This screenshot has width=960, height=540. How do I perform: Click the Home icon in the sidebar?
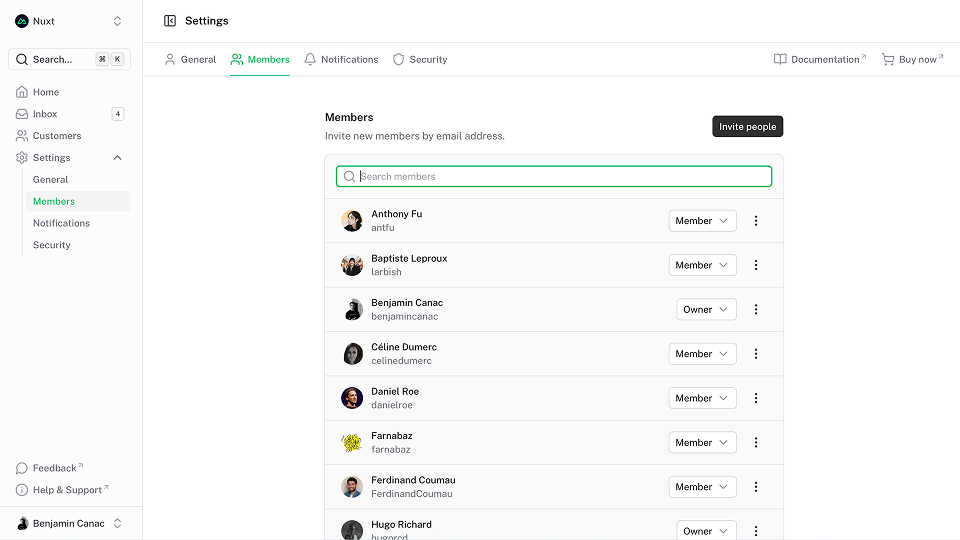tap(22, 92)
